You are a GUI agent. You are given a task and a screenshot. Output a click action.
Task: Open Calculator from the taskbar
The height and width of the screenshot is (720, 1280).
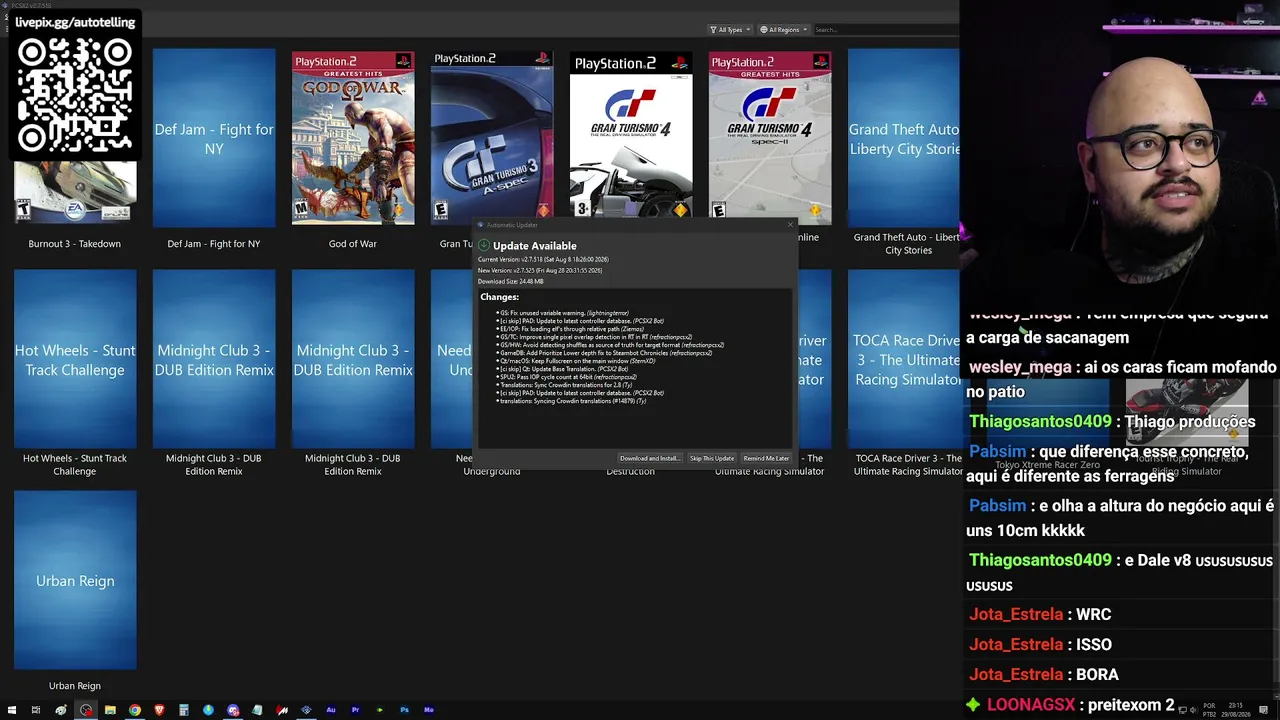tap(184, 710)
